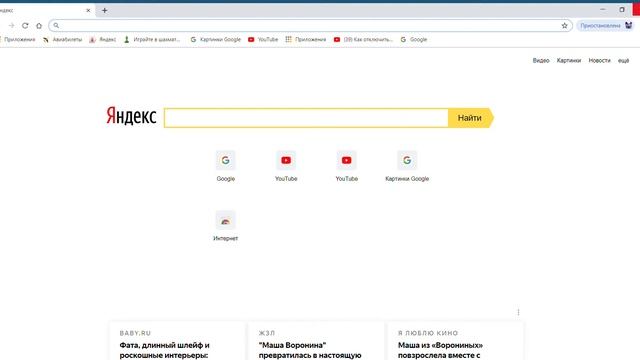Open the Как отключить YouTube bookmark
640x360 pixels.
point(363,40)
